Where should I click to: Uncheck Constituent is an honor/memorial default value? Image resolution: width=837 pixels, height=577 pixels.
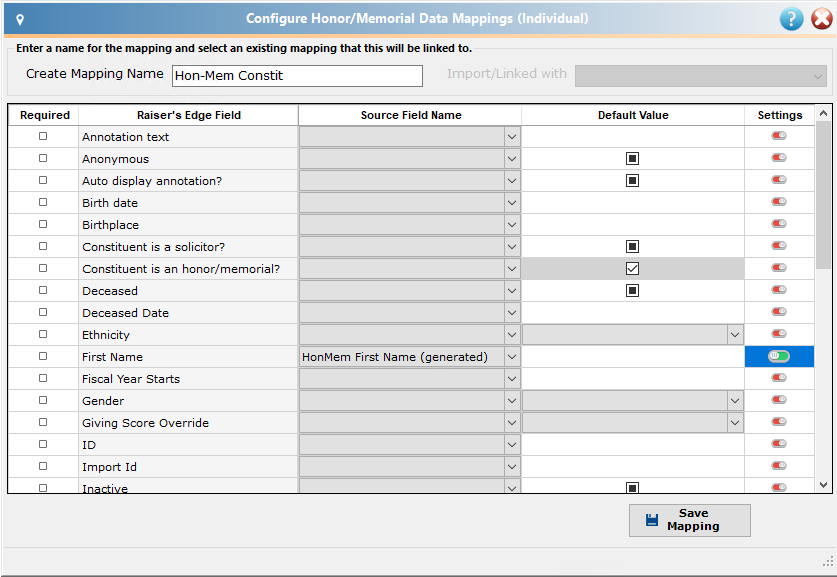(x=633, y=268)
